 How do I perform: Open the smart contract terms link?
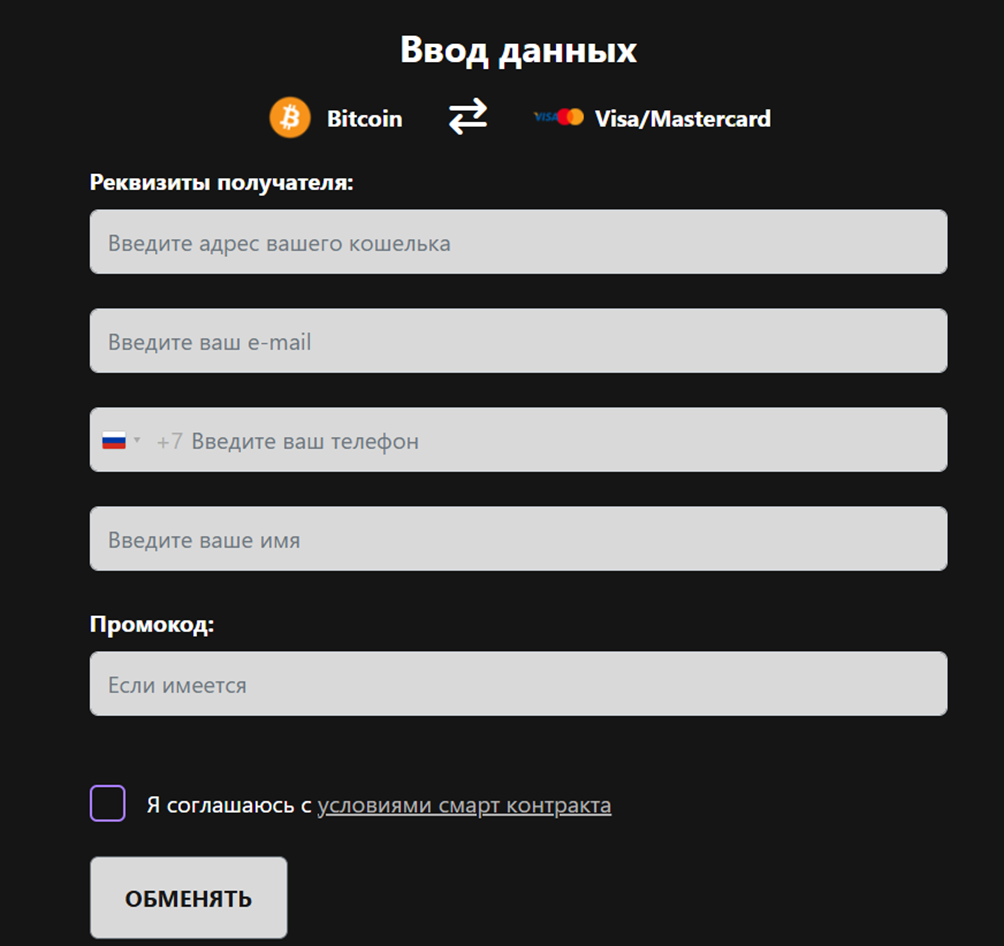click(464, 805)
